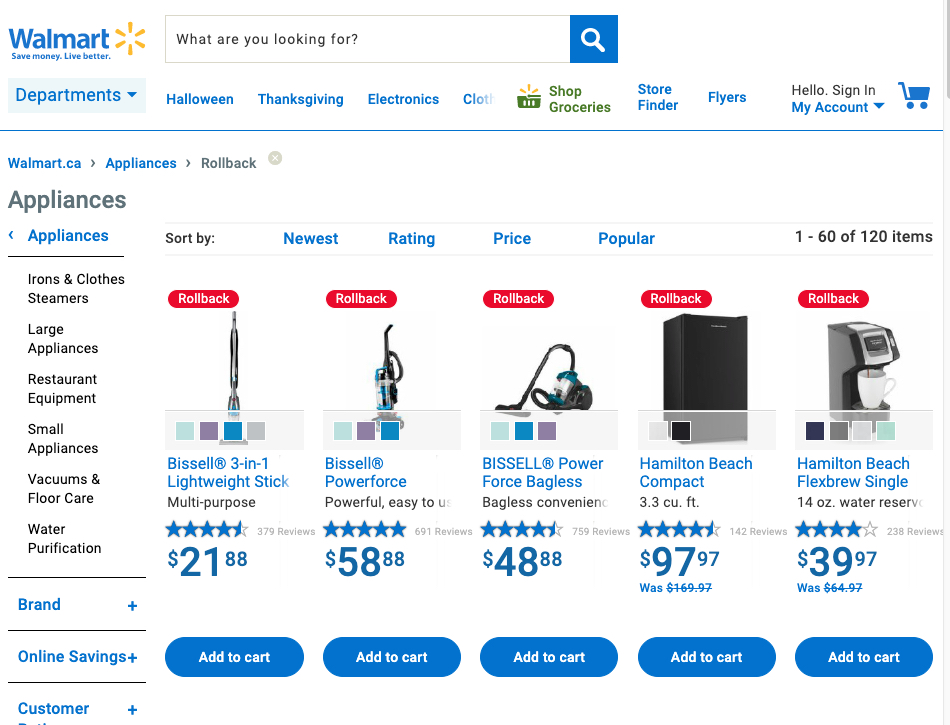
Task: Select the blue swatch on Bissell 3-in-1
Action: 233,431
